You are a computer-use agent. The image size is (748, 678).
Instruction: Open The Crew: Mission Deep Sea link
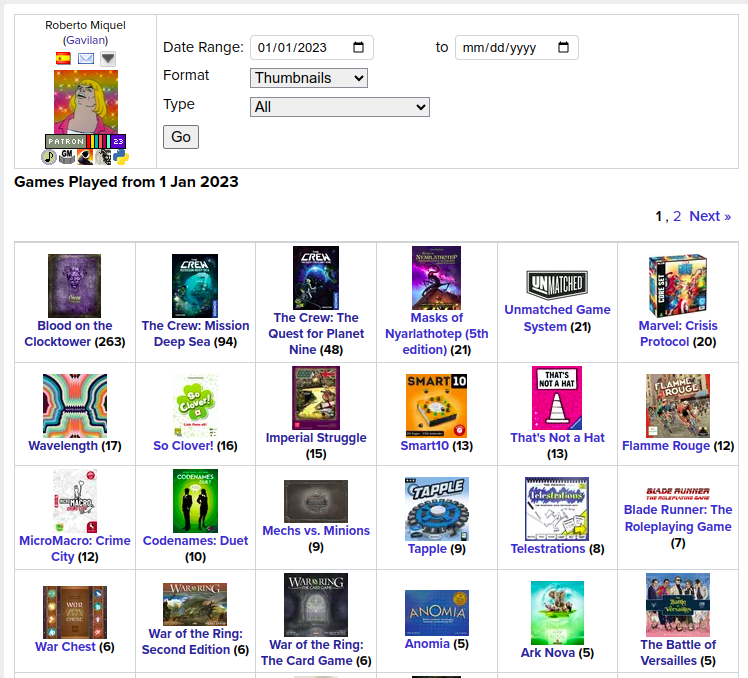(x=195, y=334)
